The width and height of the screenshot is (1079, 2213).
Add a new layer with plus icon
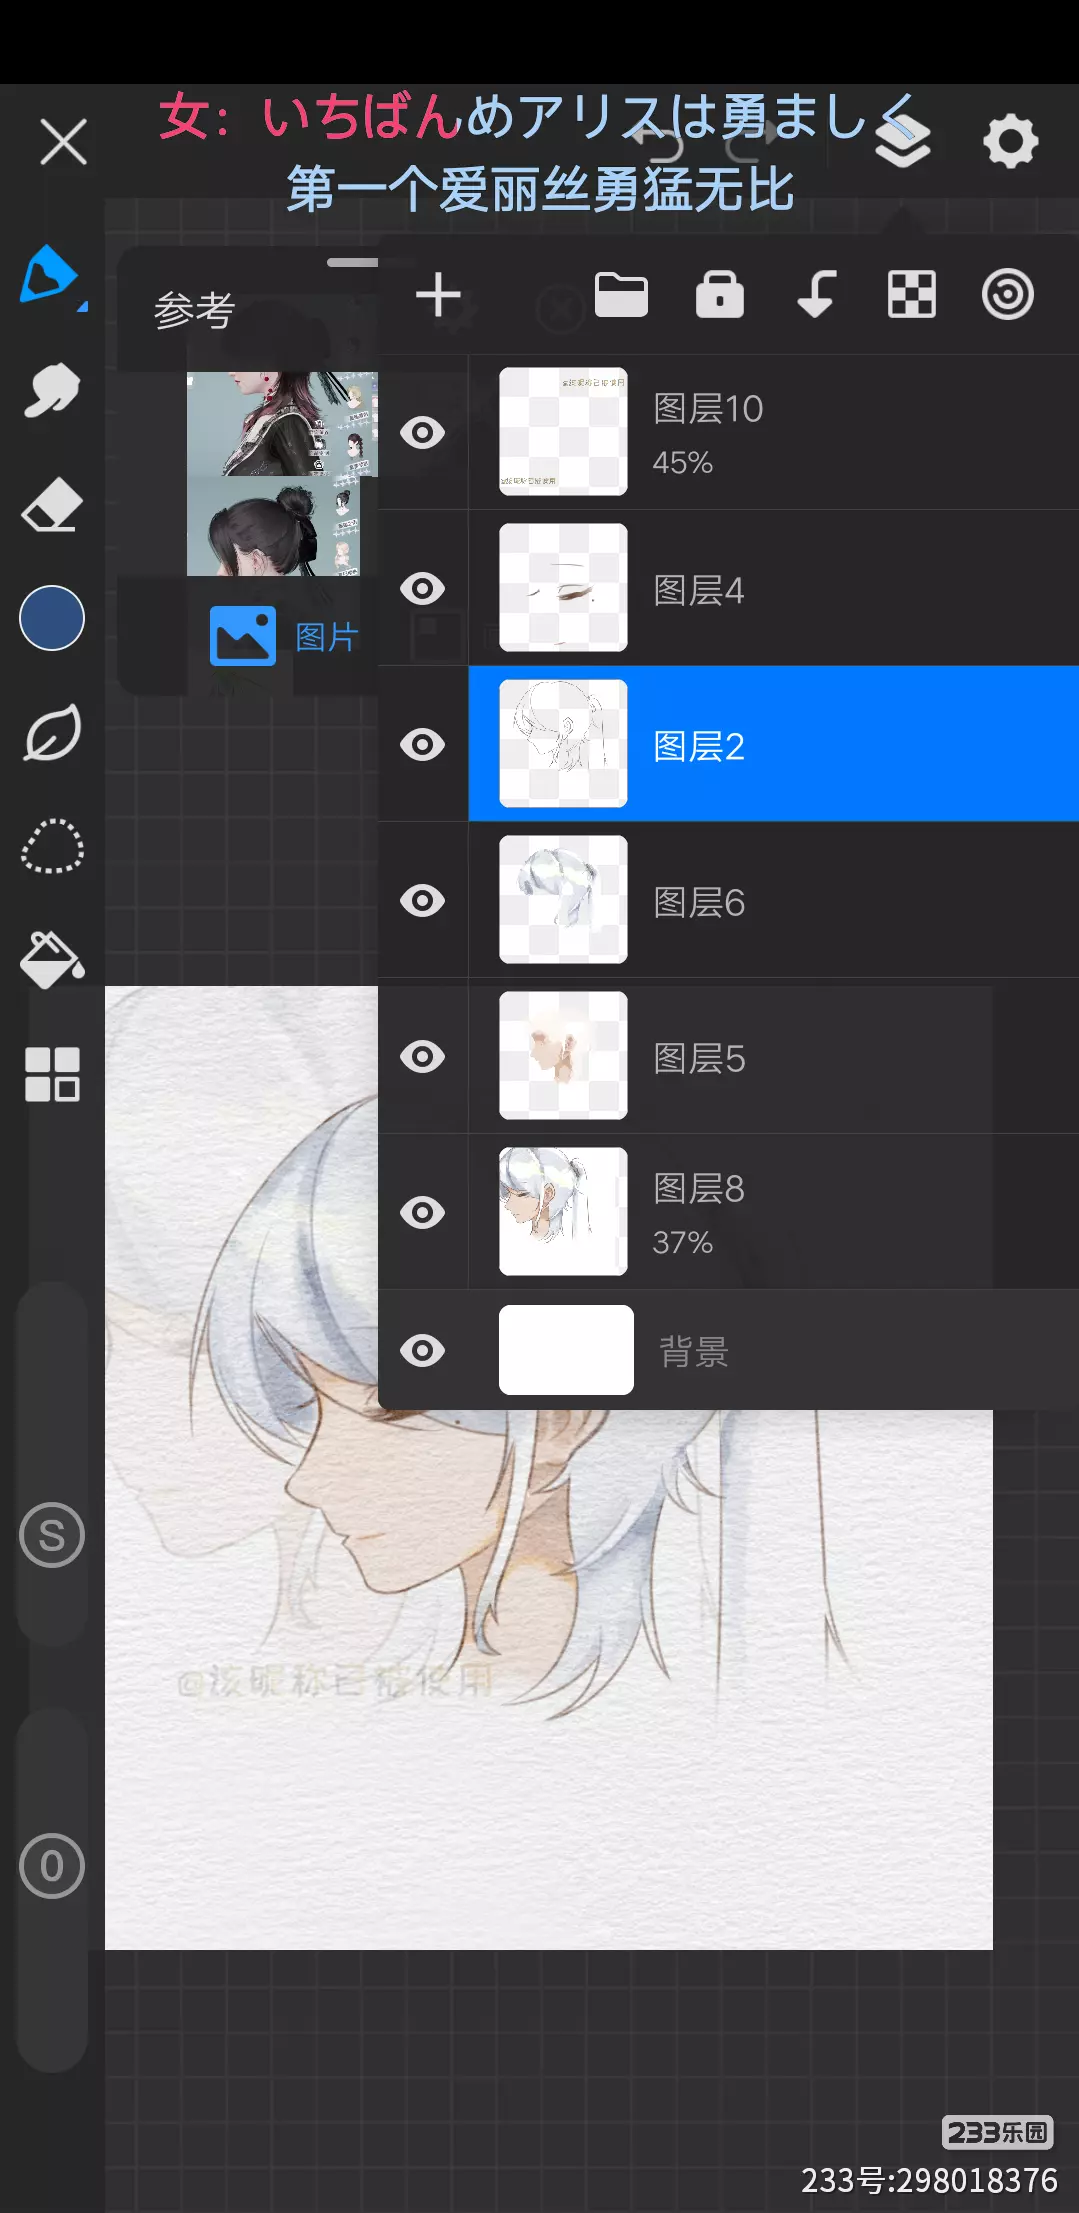point(438,295)
